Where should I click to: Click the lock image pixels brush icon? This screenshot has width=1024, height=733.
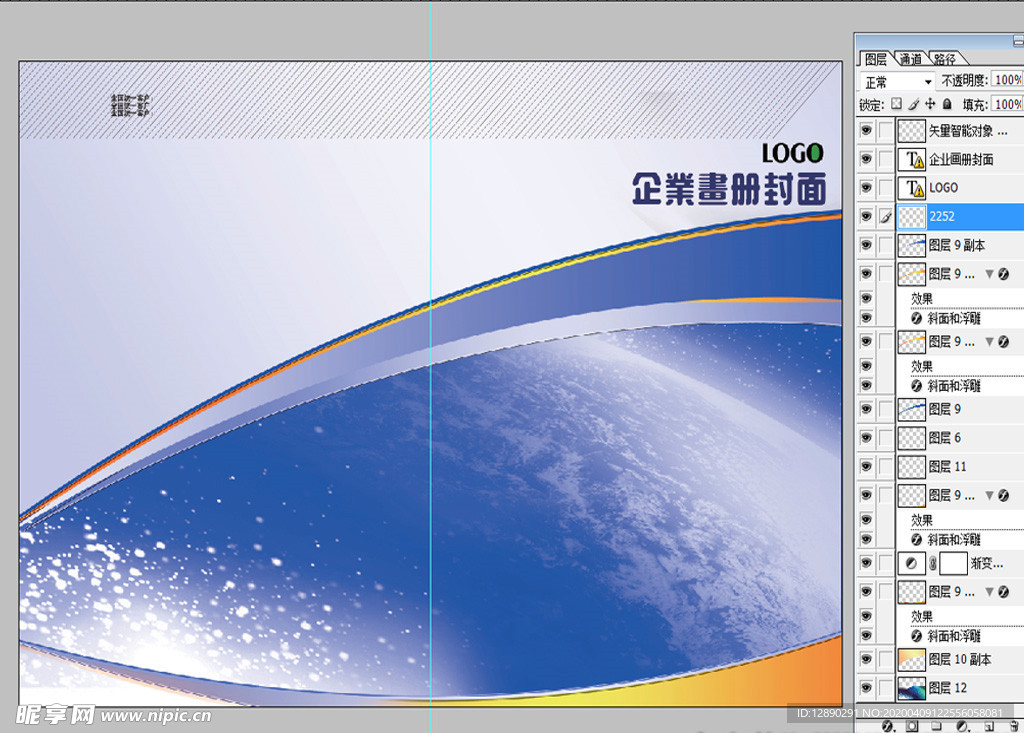pos(913,104)
